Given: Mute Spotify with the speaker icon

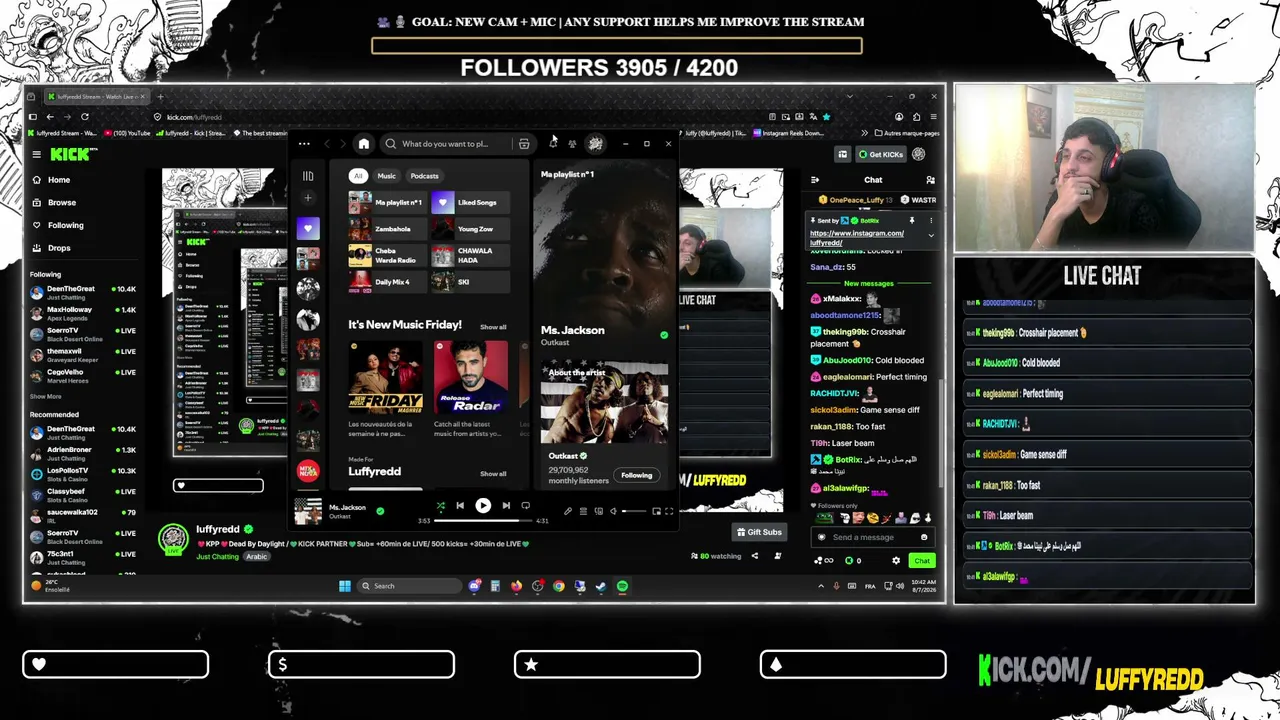Looking at the screenshot, I should pos(613,511).
